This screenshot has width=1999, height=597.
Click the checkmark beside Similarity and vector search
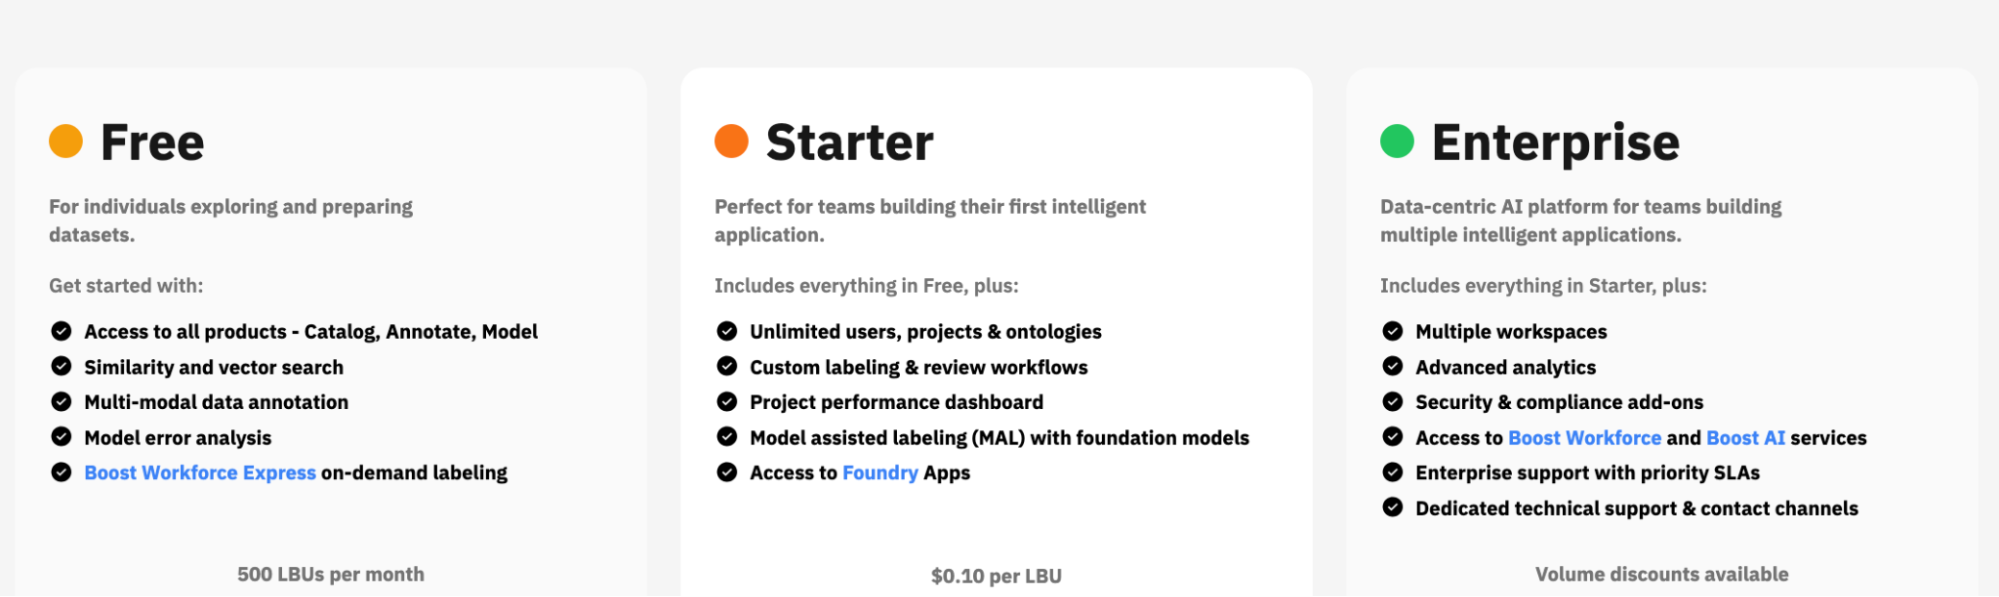pyautogui.click(x=62, y=367)
